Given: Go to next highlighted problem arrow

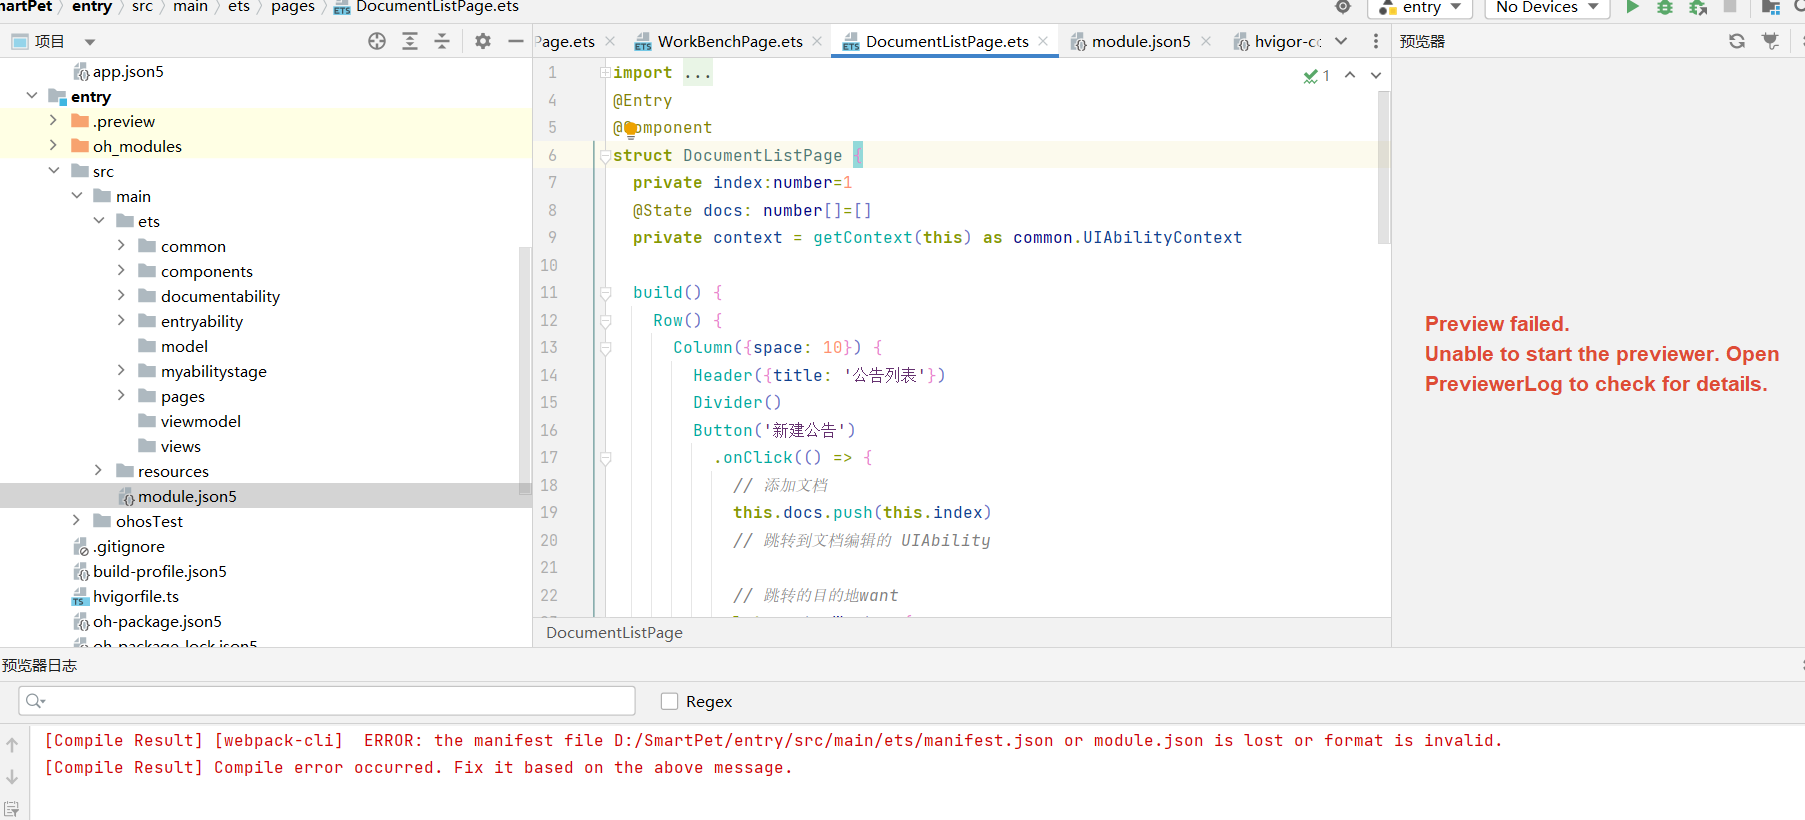Looking at the screenshot, I should coord(1376,75).
